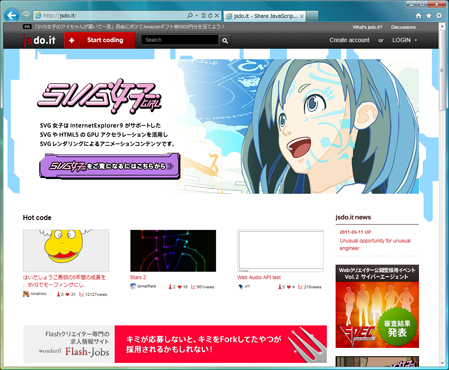Open the Web Audio API test title link
Screen dimensions: 449x370
pos(259,277)
